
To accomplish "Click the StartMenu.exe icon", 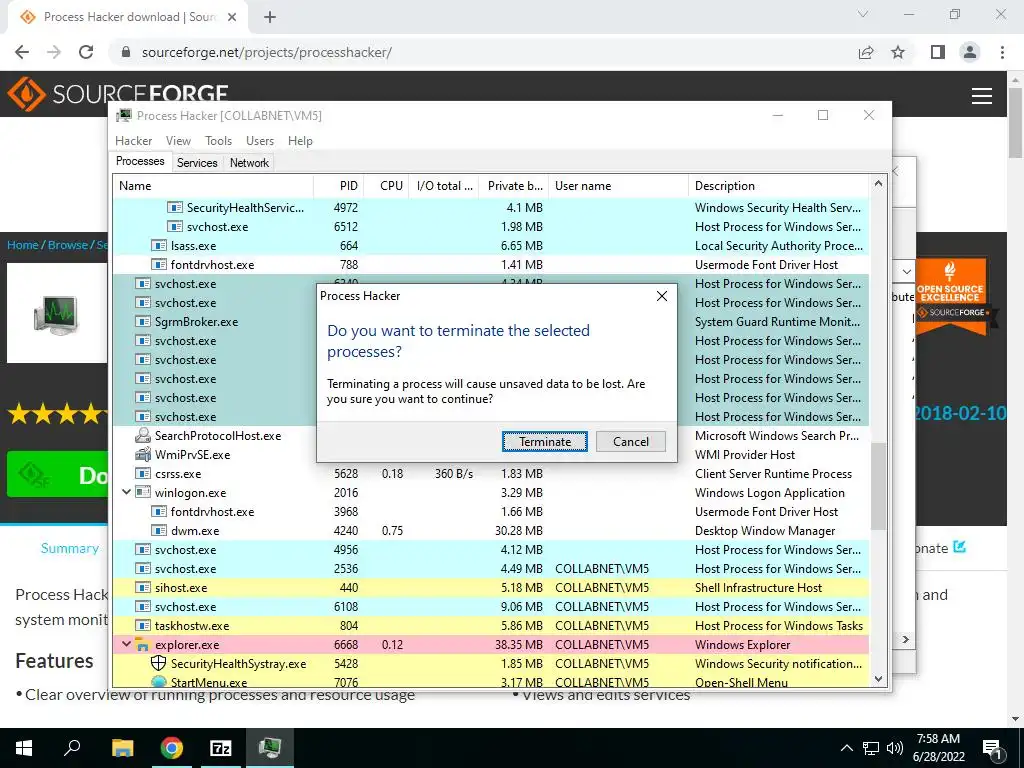I will click(159, 682).
